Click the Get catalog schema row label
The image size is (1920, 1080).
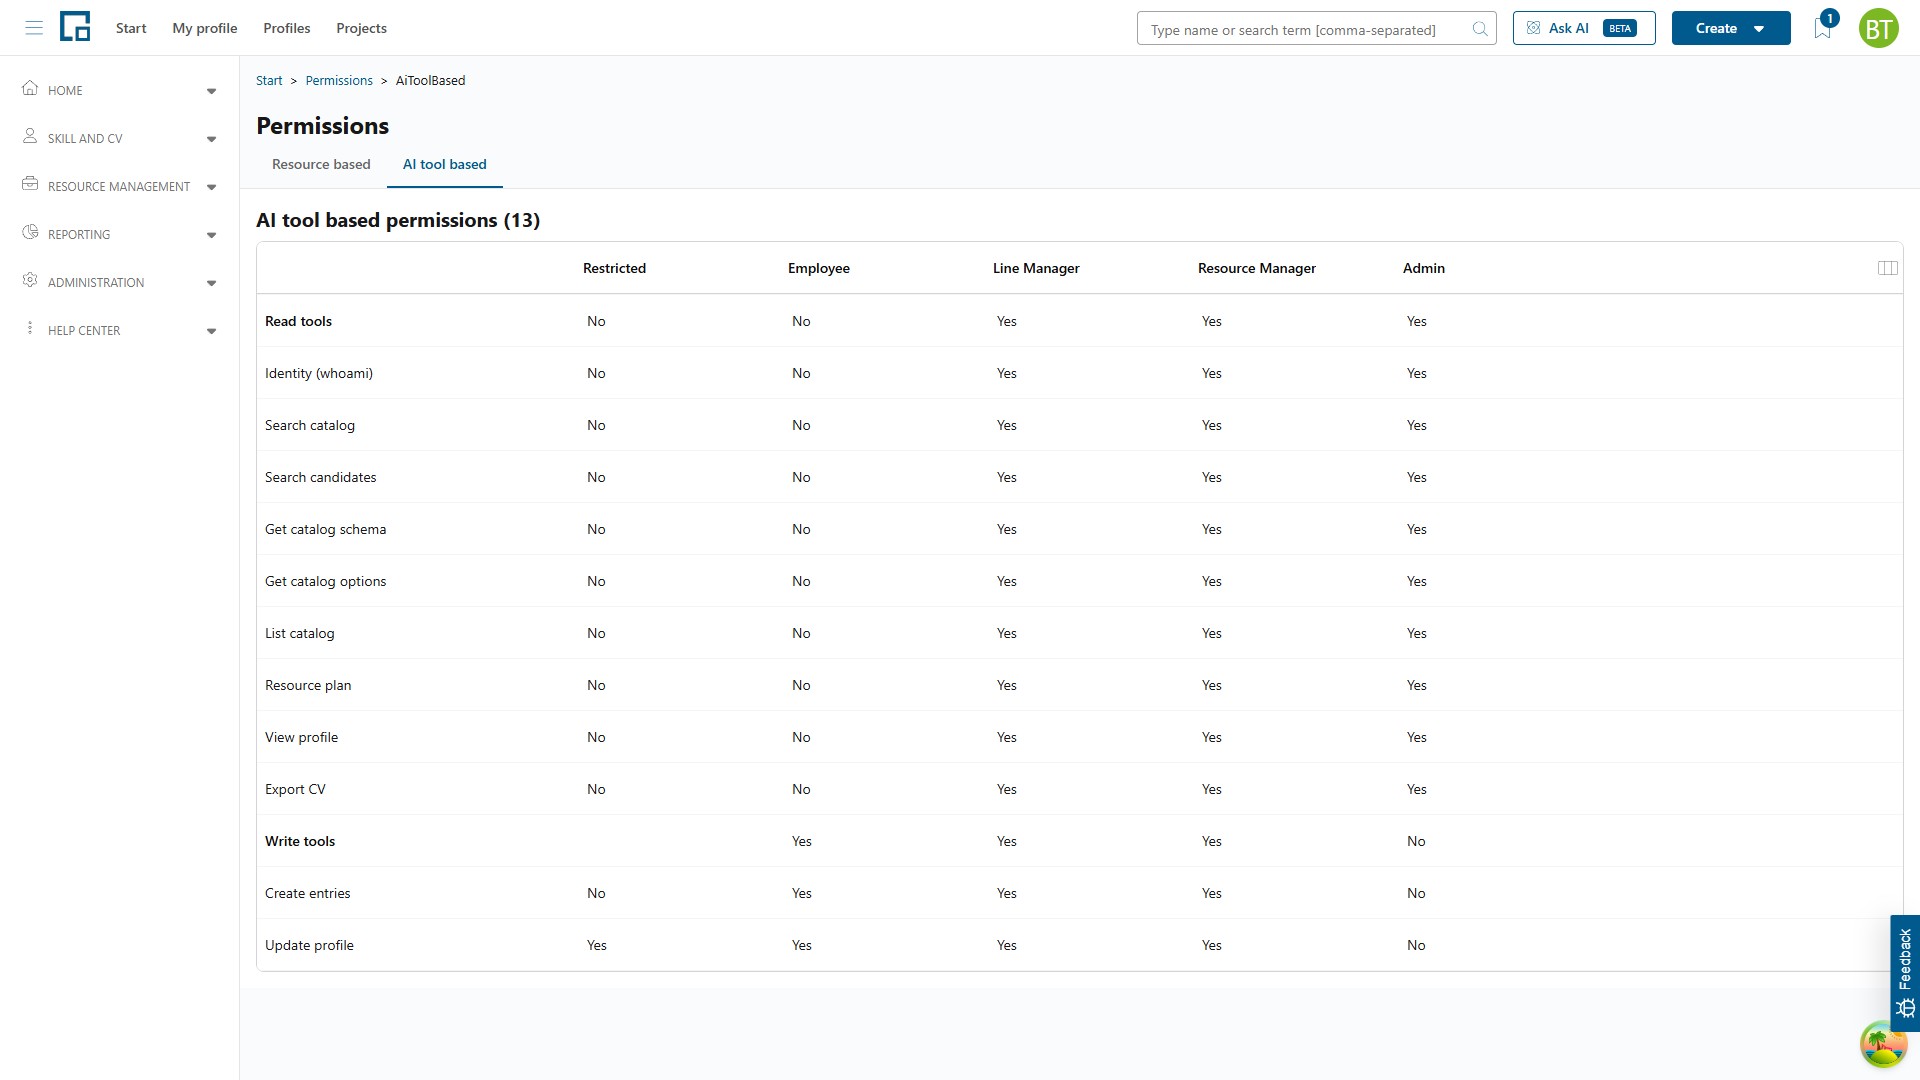click(x=325, y=529)
